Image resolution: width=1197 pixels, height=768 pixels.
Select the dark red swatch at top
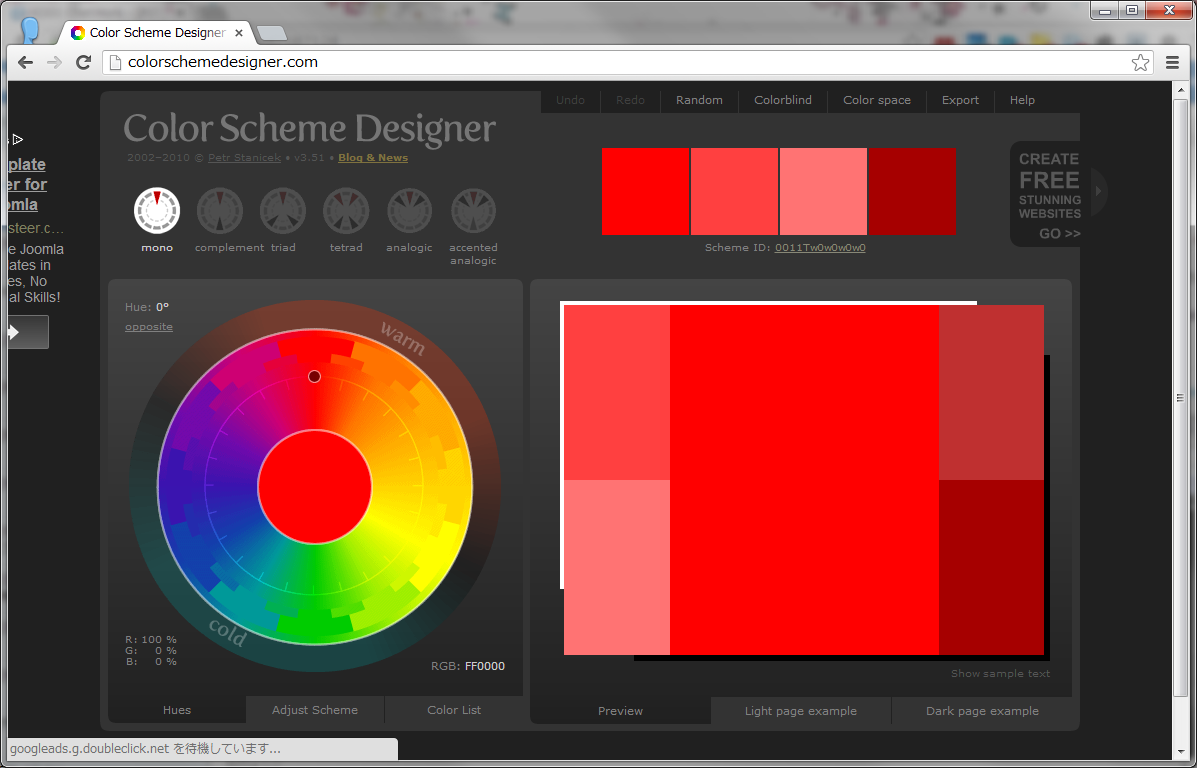pos(912,192)
